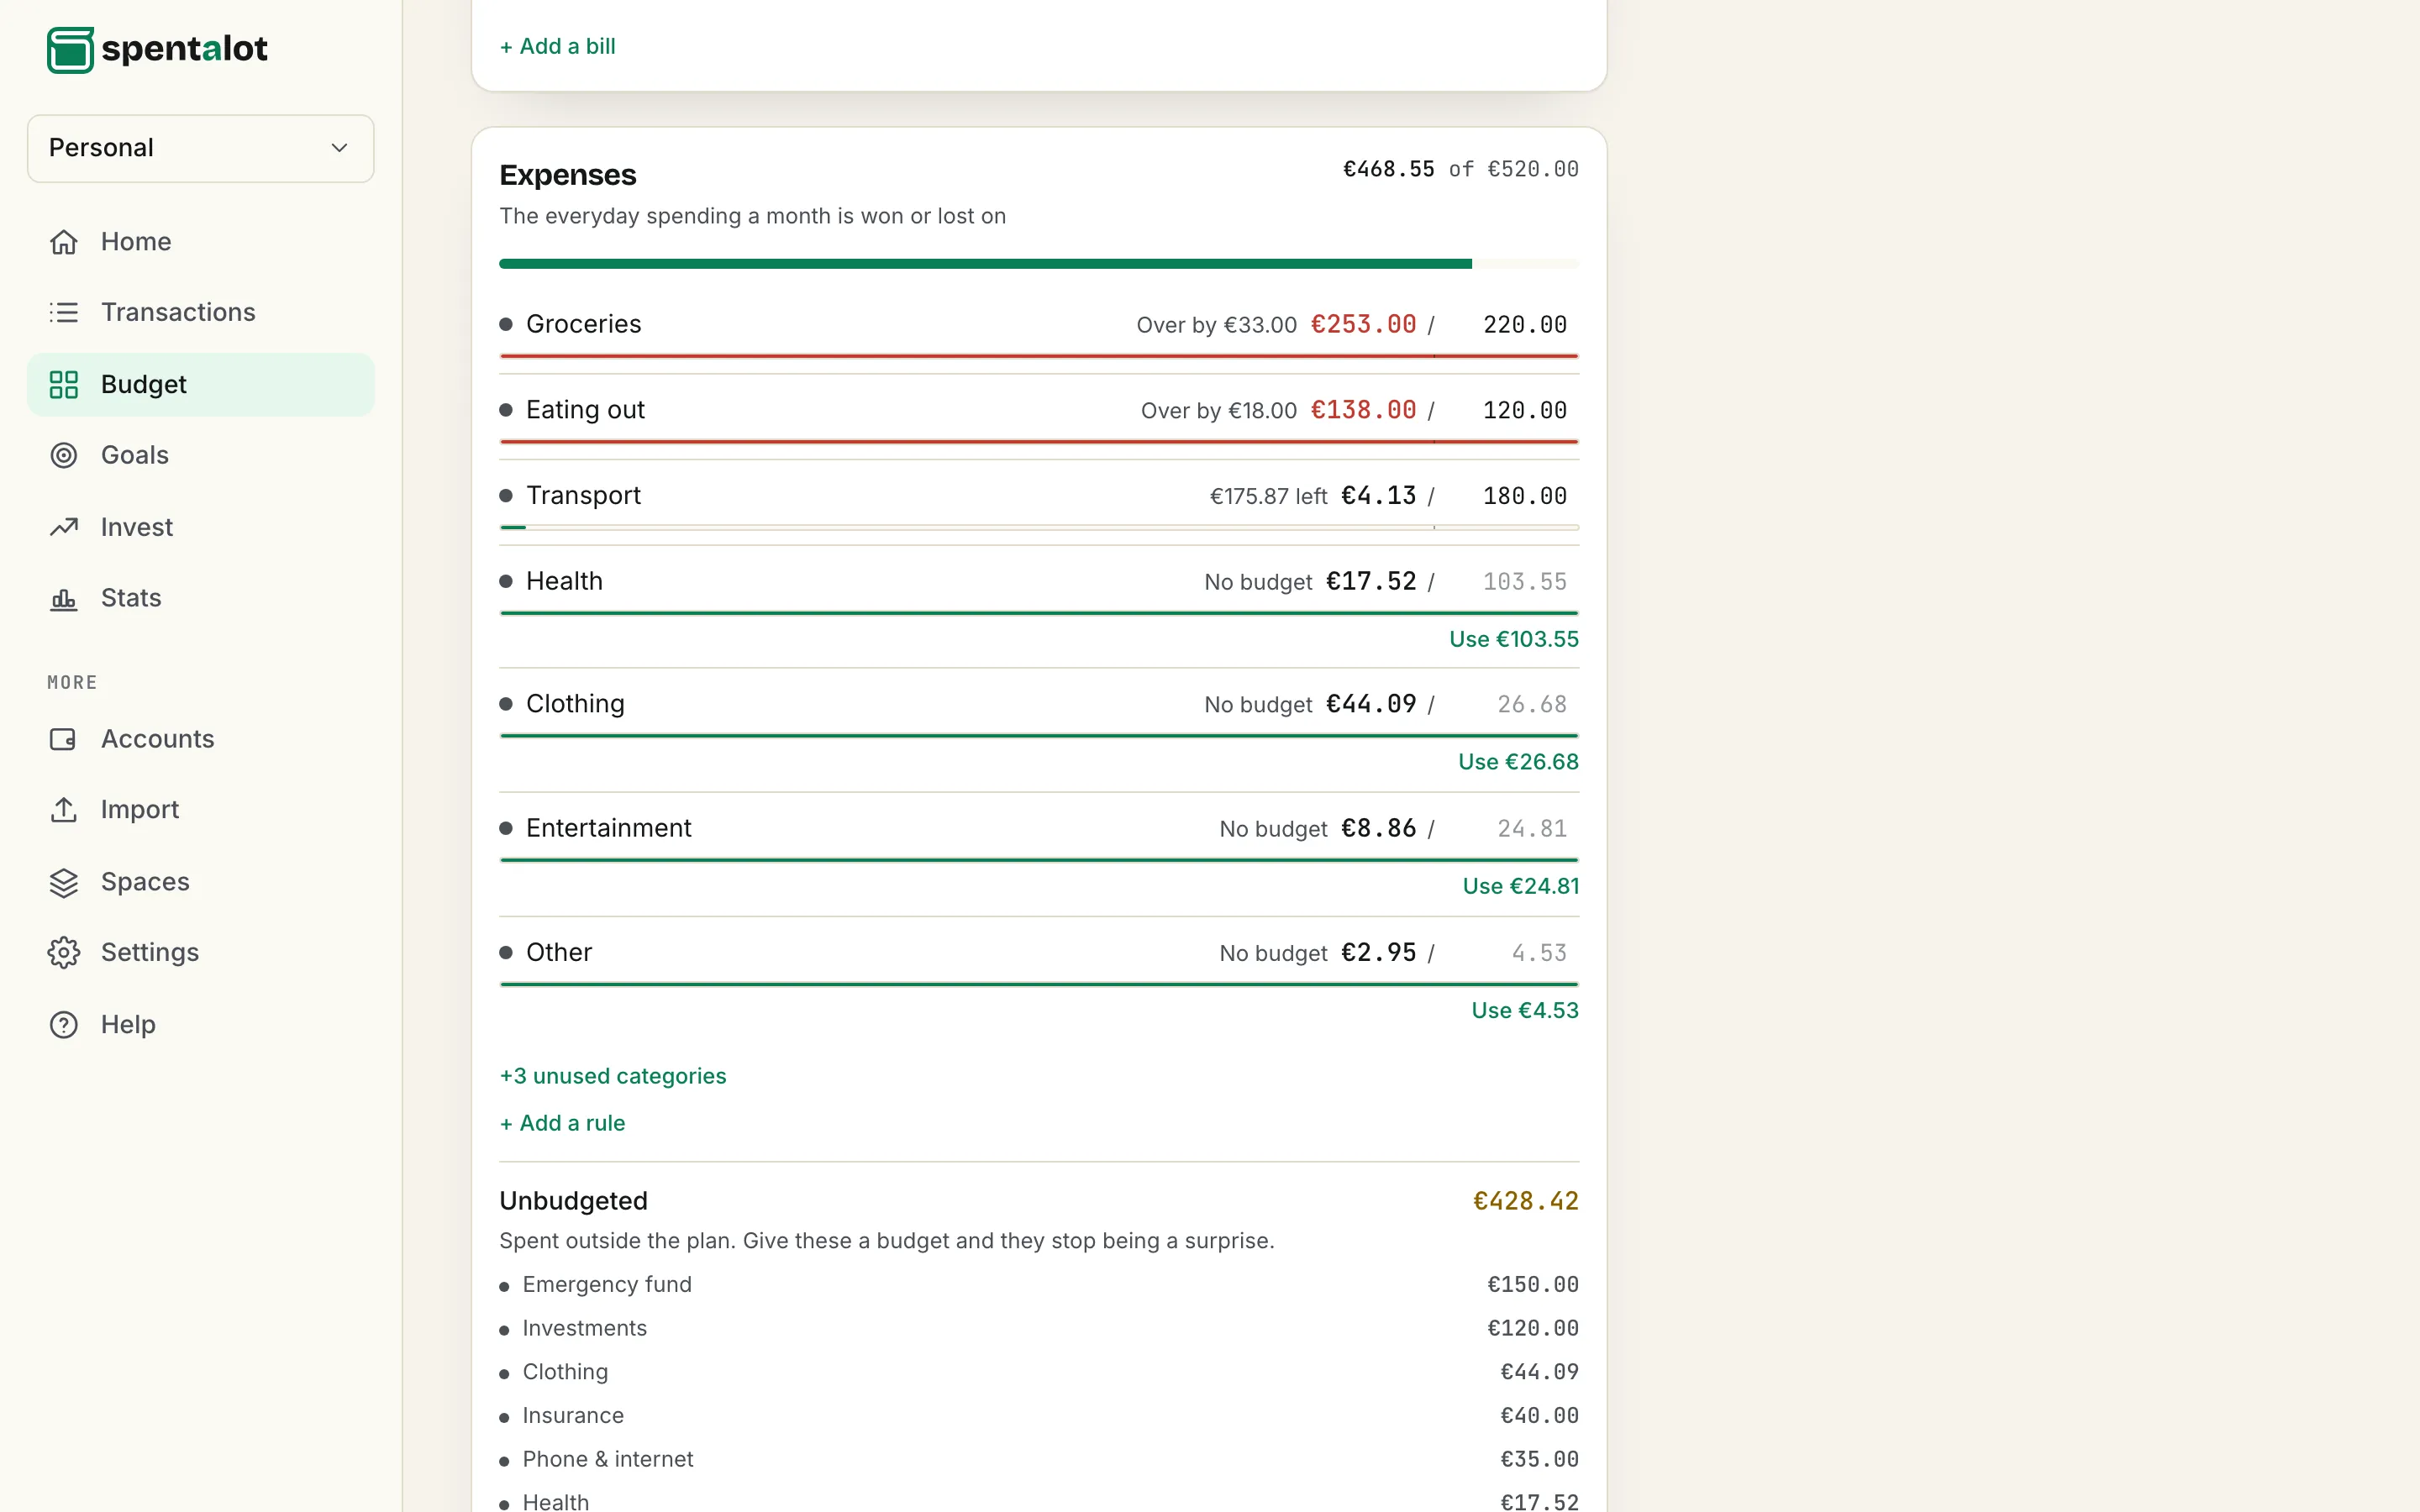Navigate to Goals
This screenshot has width=2420, height=1512.
click(201, 456)
